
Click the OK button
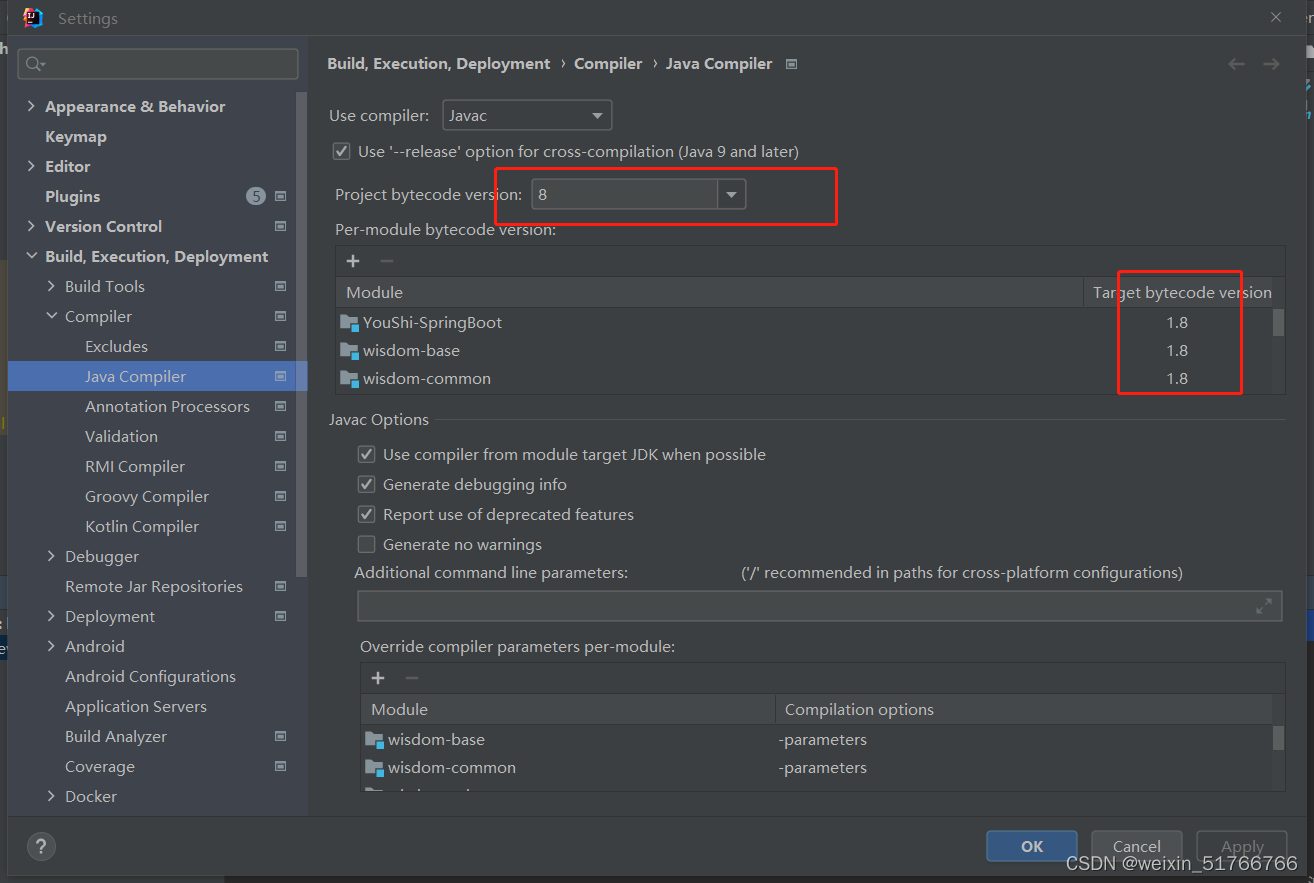pyautogui.click(x=1031, y=845)
